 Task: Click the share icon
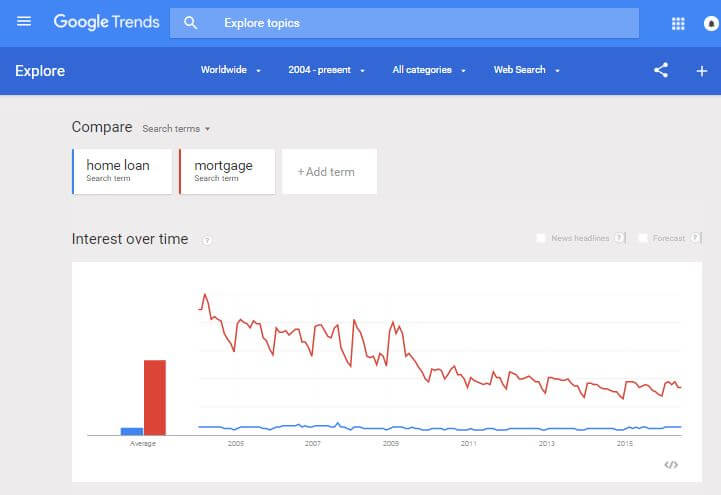point(661,70)
